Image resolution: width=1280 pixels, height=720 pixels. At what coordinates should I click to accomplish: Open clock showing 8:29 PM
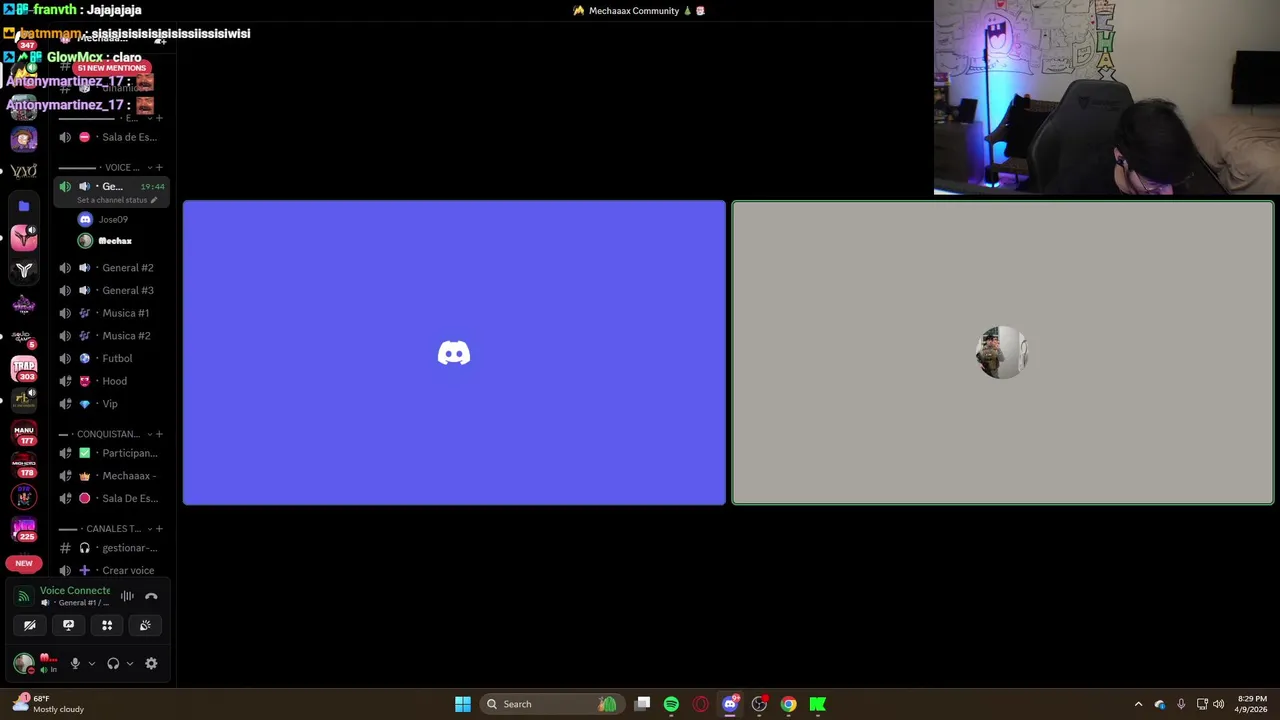pyautogui.click(x=1252, y=704)
